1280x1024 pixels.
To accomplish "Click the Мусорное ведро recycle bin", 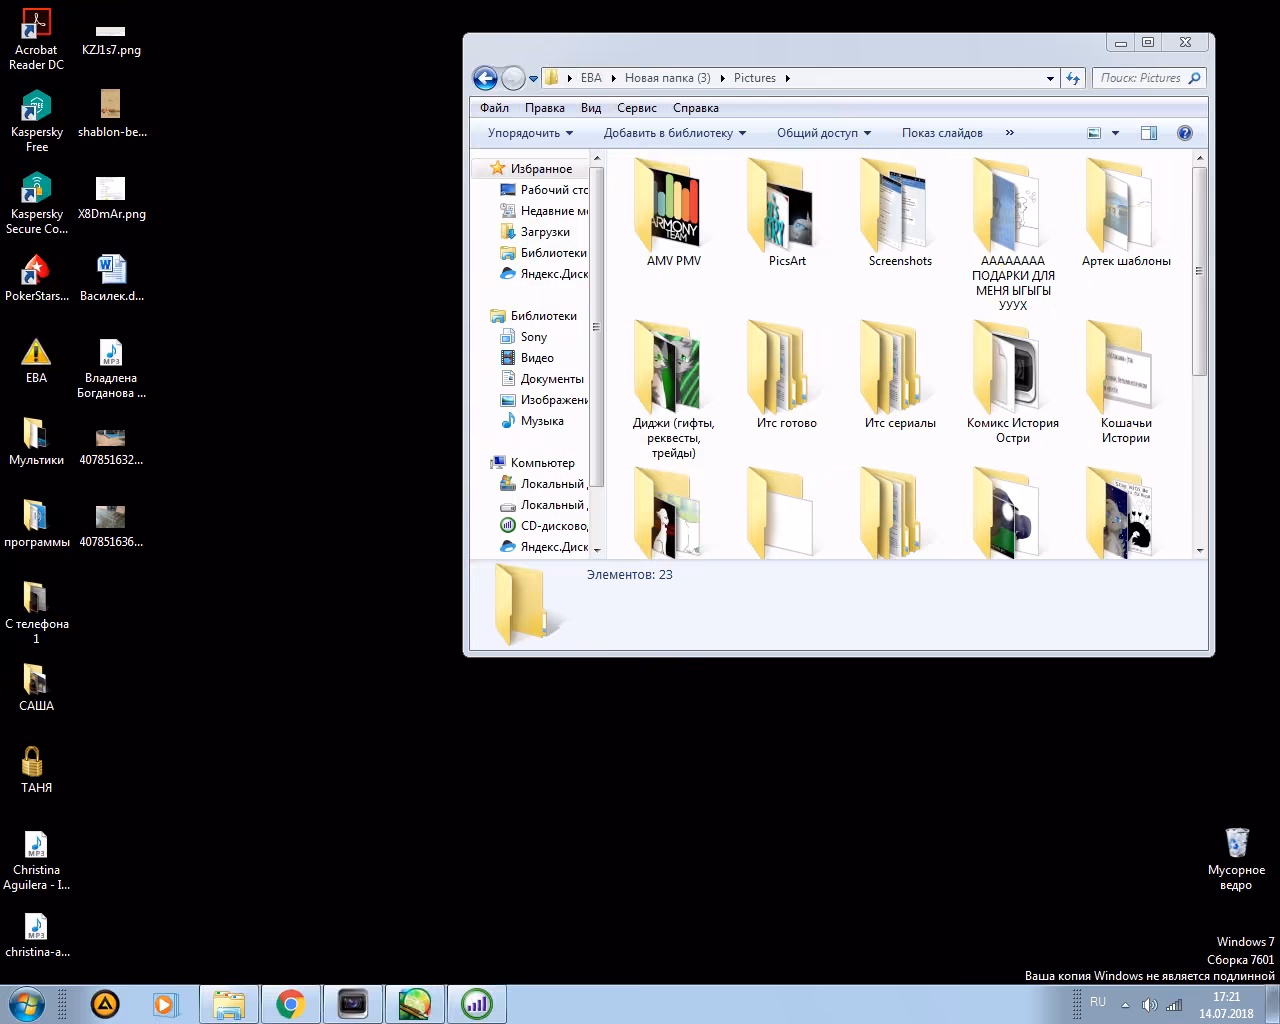I will [1237, 859].
